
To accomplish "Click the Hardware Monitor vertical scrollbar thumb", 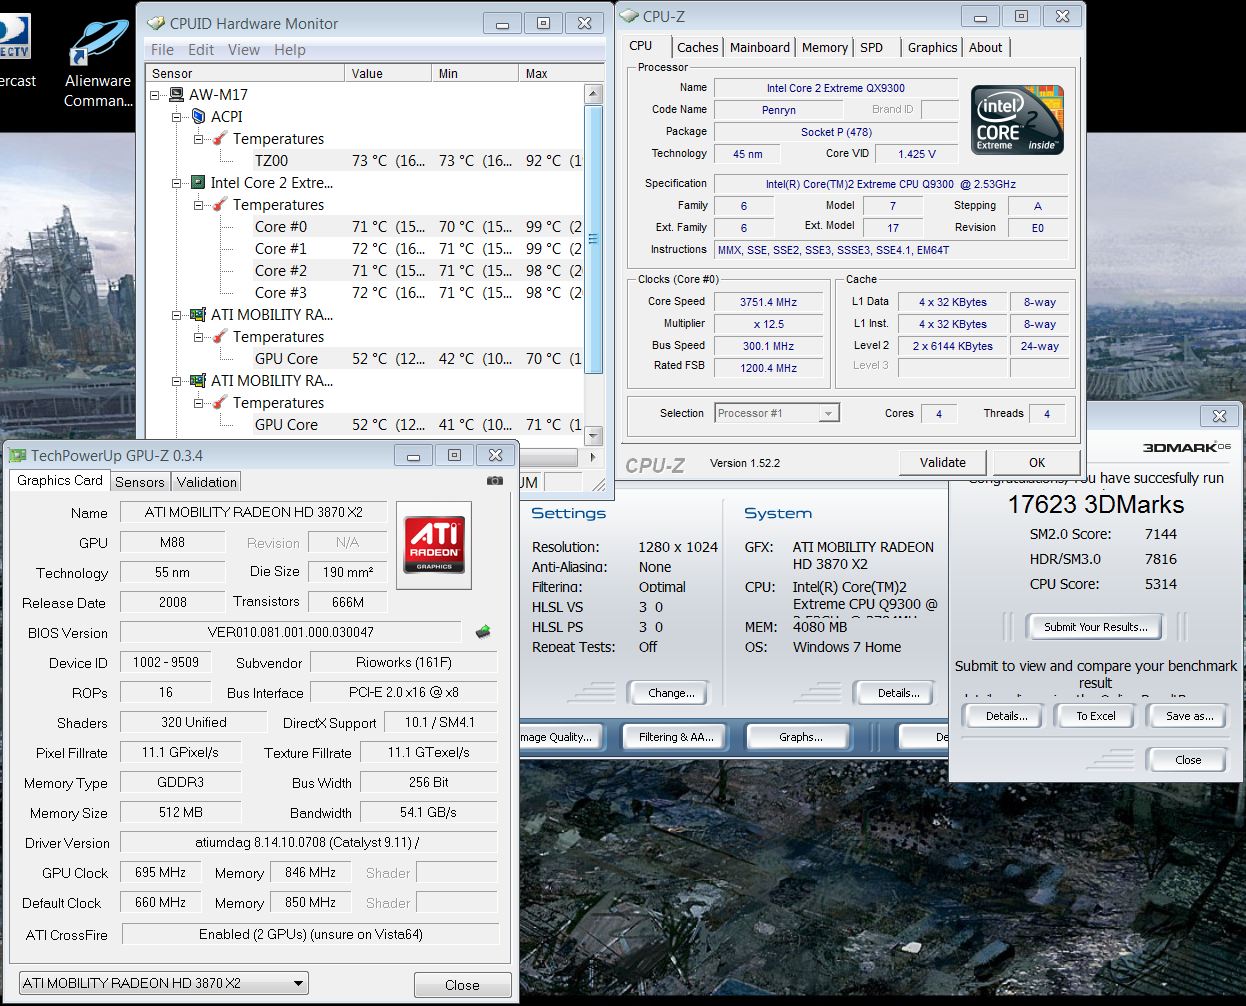I will click(593, 238).
